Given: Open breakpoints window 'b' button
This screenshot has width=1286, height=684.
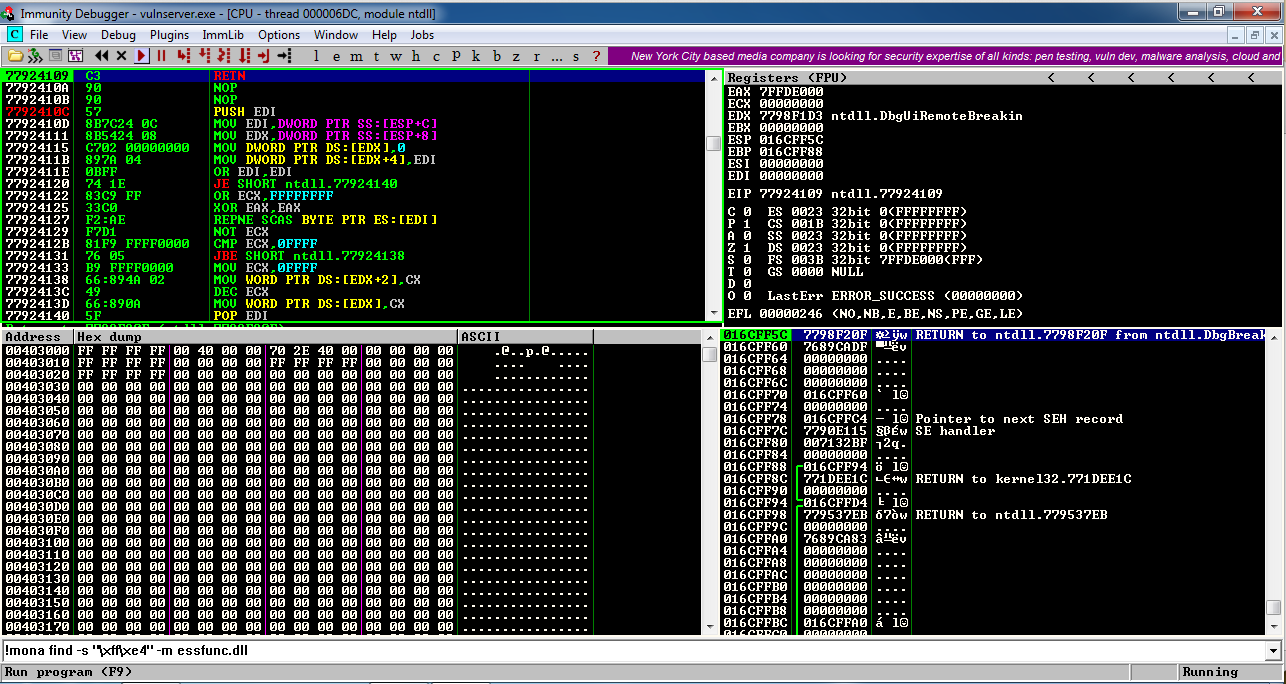Looking at the screenshot, I should 499,56.
